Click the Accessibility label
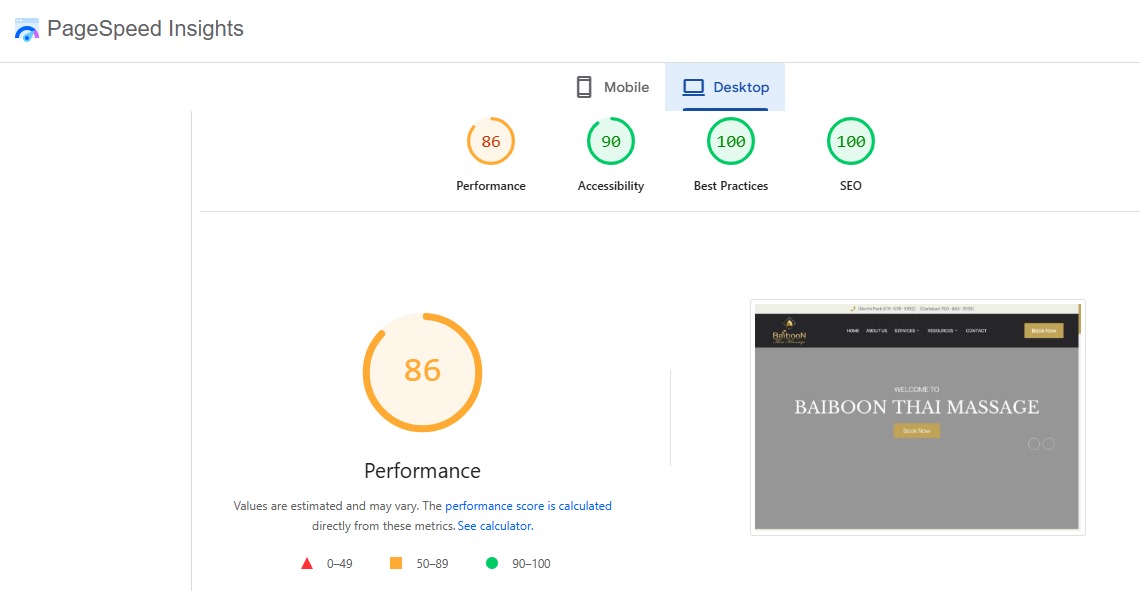Image resolution: width=1140 pixels, height=591 pixels. pyautogui.click(x=611, y=186)
